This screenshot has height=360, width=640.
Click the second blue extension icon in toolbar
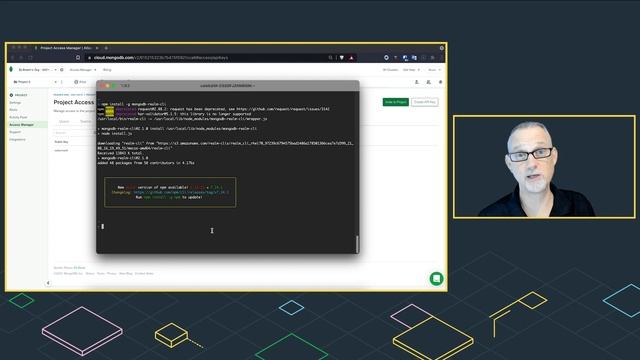(x=414, y=58)
